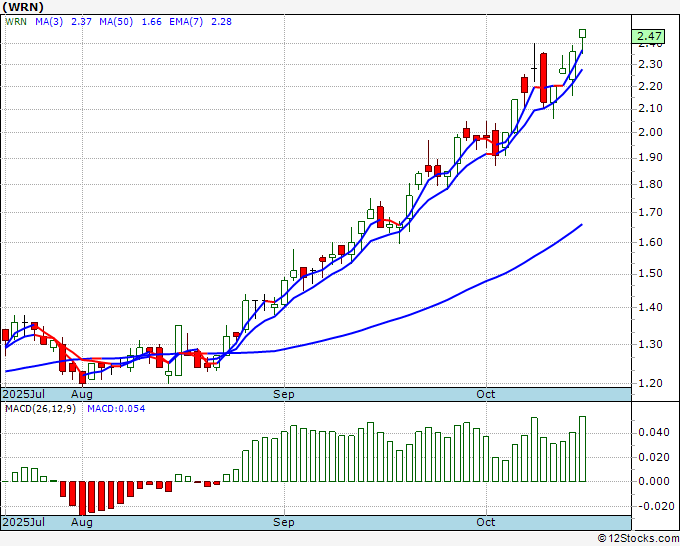Click the 0.000 MACD axis label

tap(654, 481)
